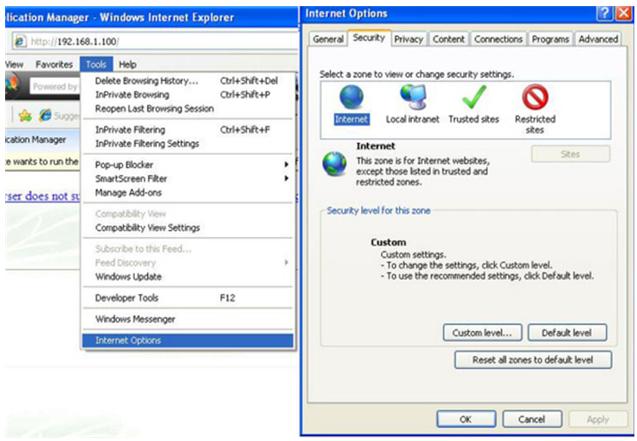The width and height of the screenshot is (637, 441).
Task: Launch Windows Messenger from menu
Action: pyautogui.click(x=187, y=319)
